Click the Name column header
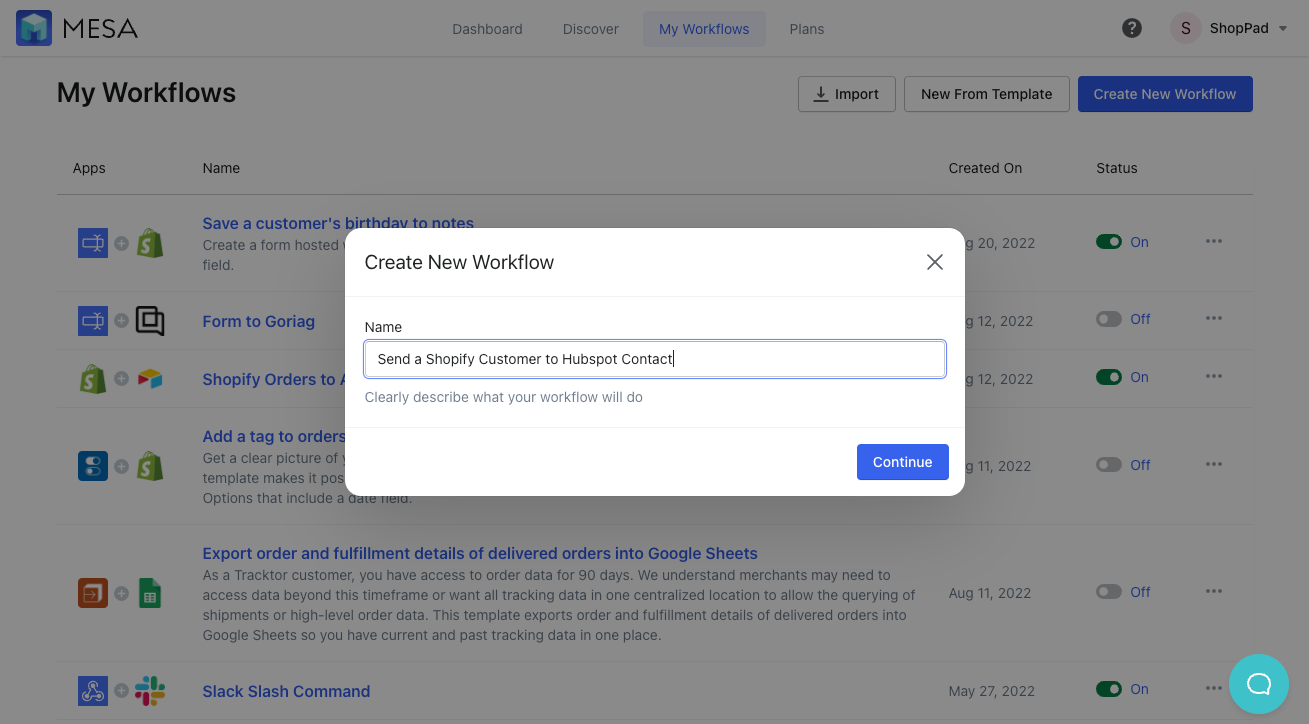This screenshot has height=724, width=1309. click(x=221, y=168)
